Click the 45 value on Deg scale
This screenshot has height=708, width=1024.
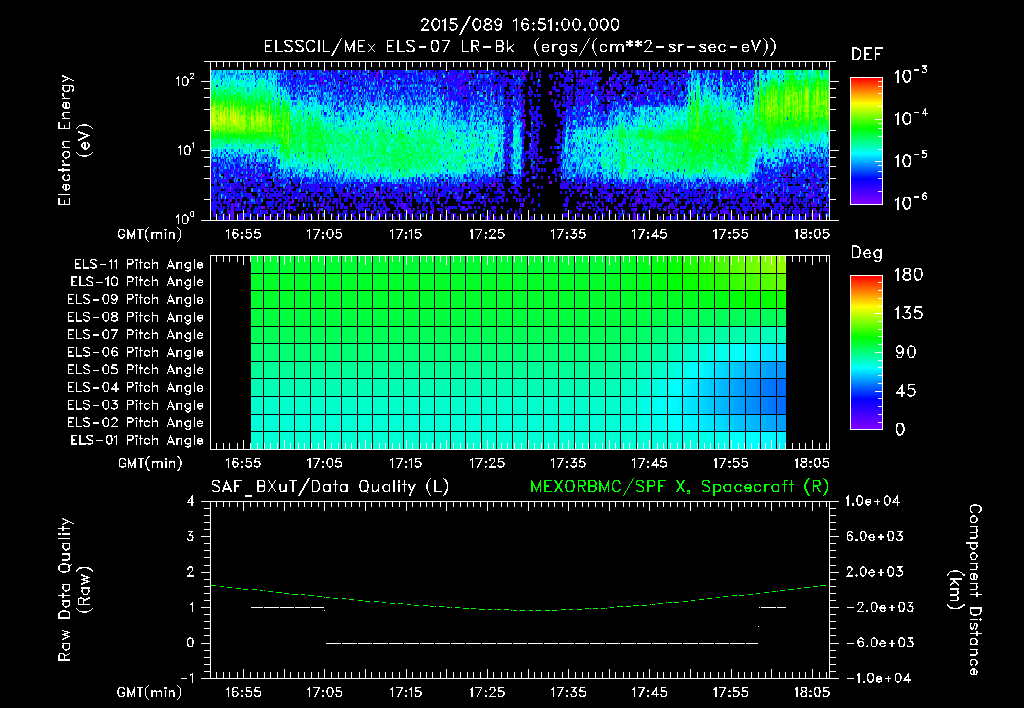point(905,391)
